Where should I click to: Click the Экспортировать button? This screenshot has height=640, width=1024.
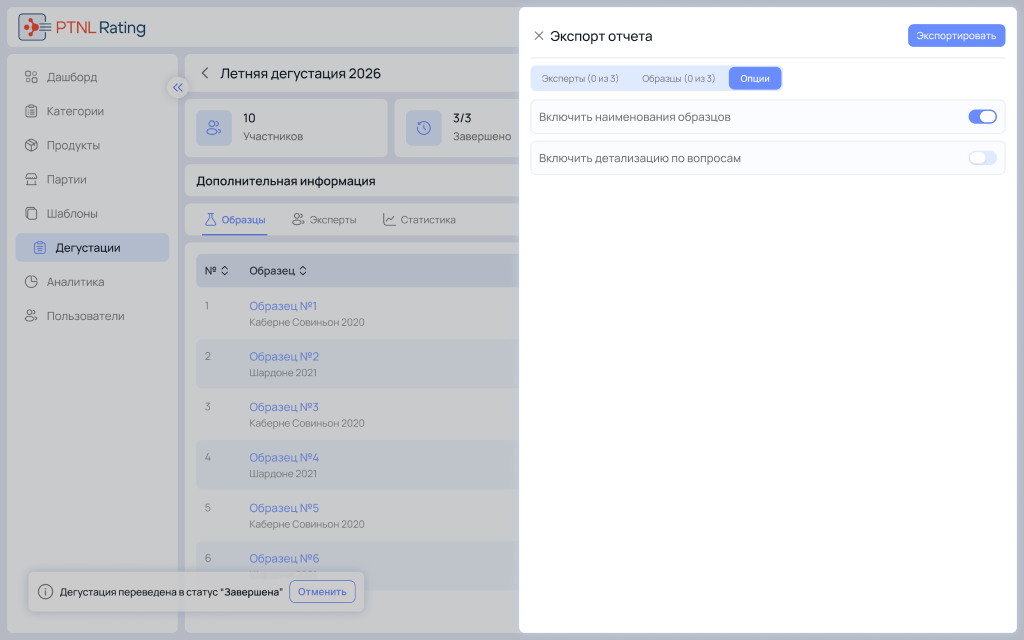pyautogui.click(x=956, y=35)
